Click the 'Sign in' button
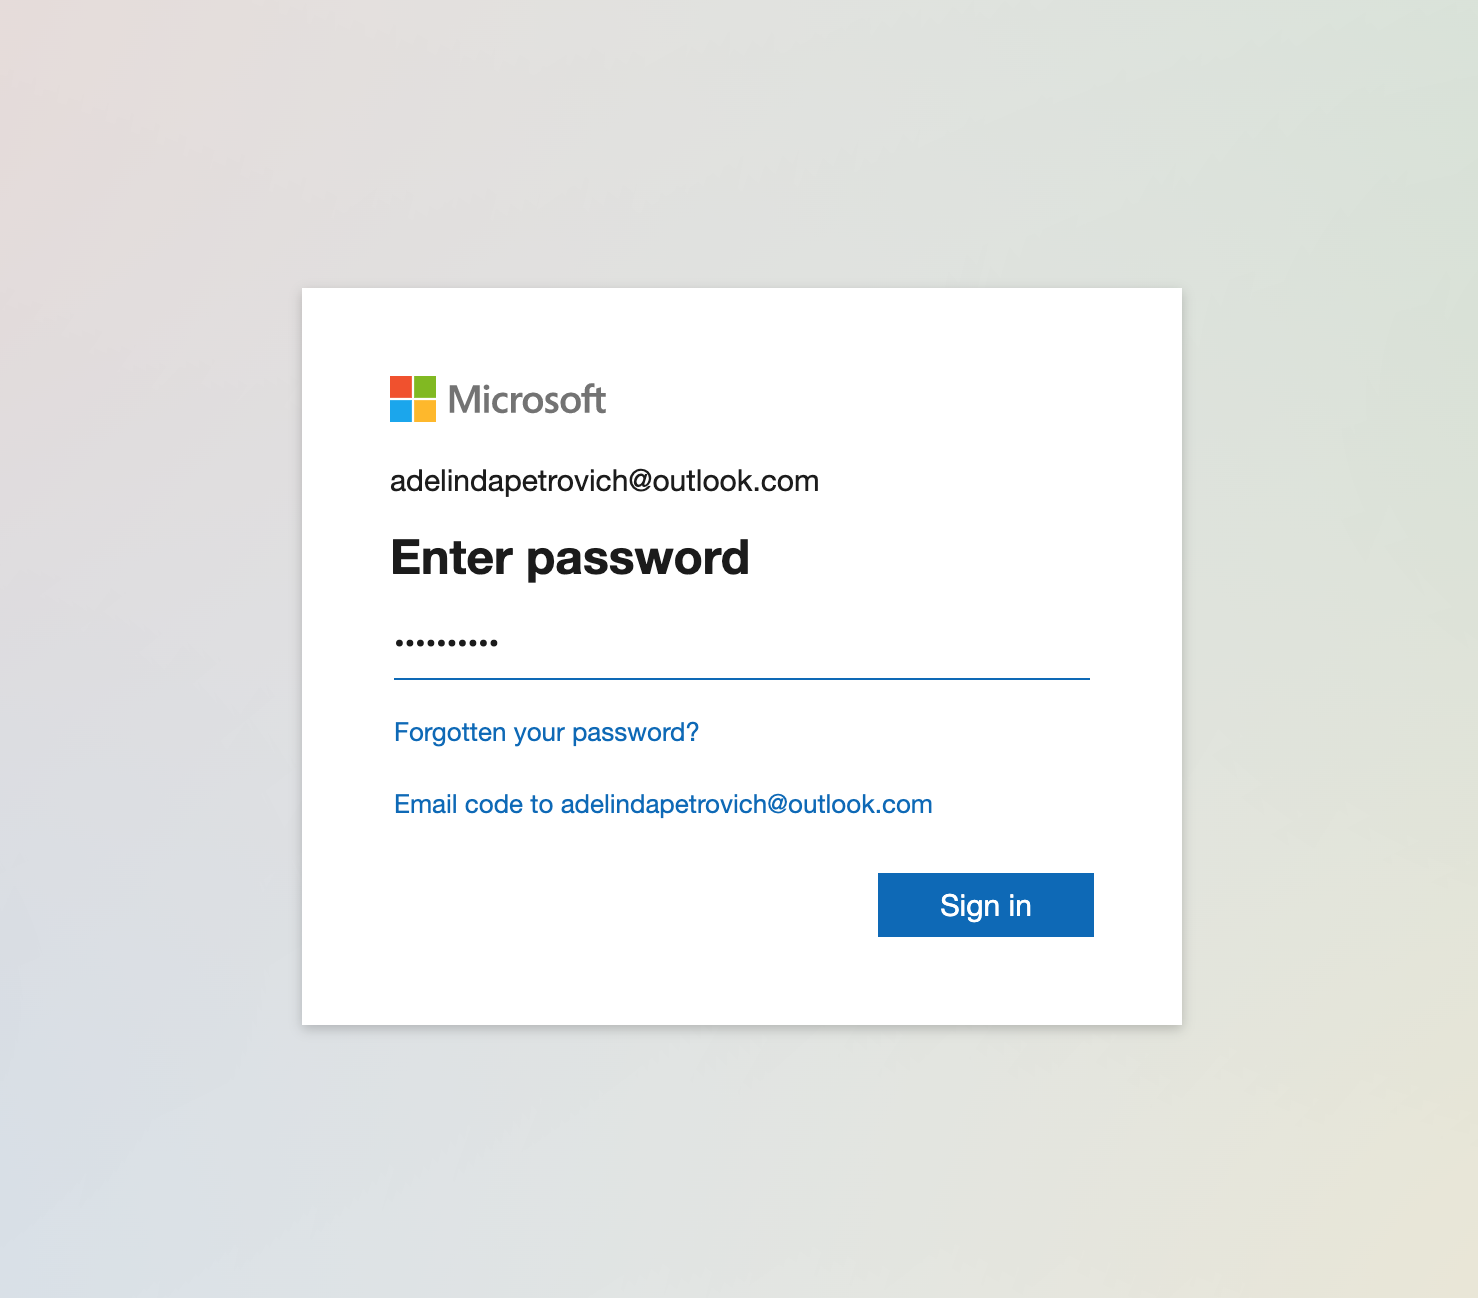1478x1298 pixels. (986, 905)
